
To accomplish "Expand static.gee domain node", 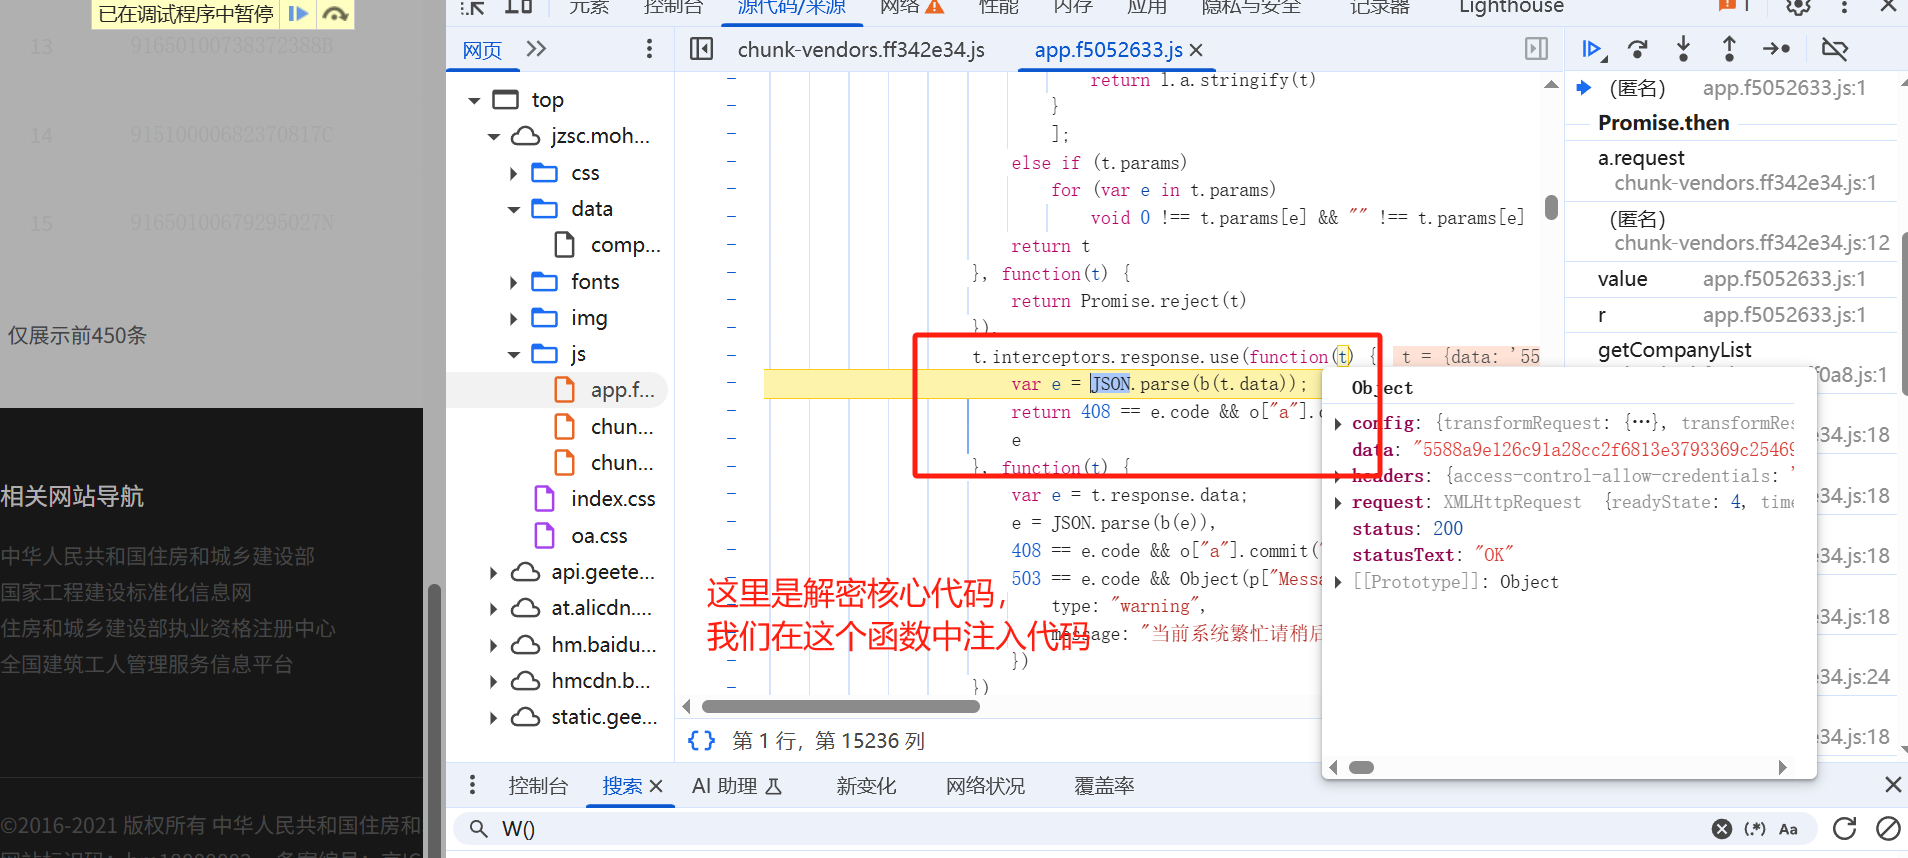I will [494, 718].
